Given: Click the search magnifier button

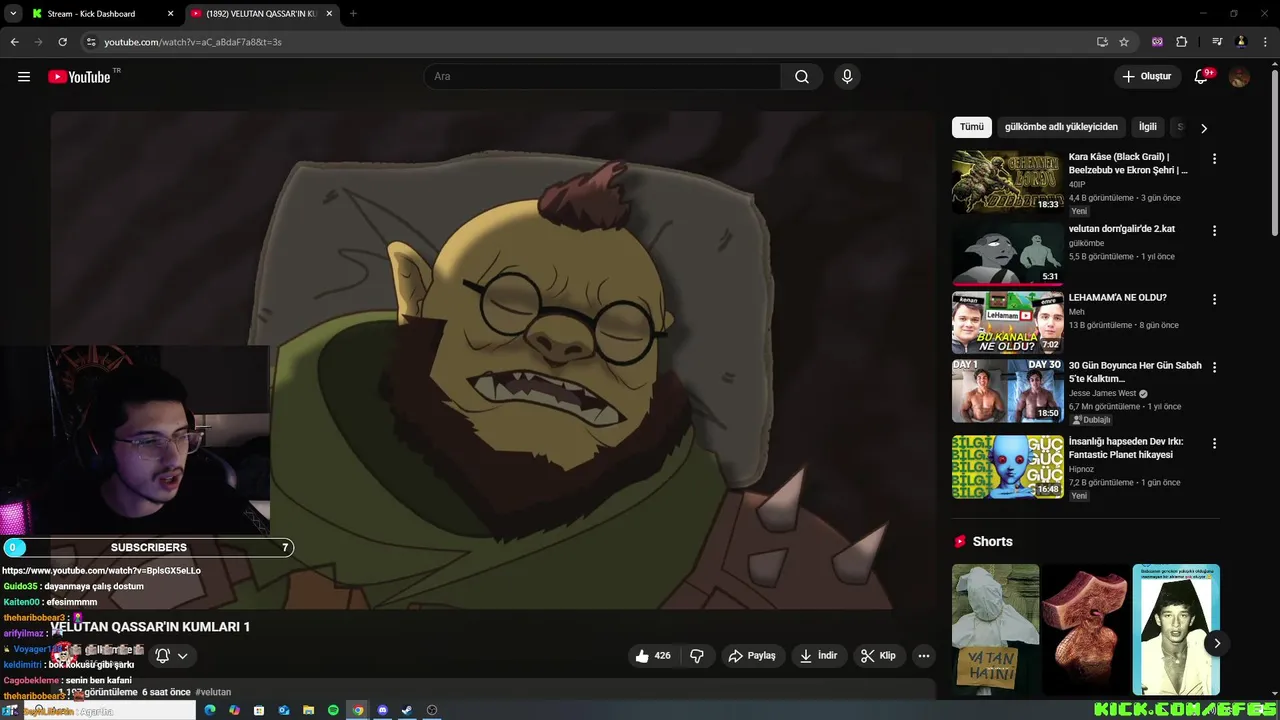Looking at the screenshot, I should click(x=802, y=77).
